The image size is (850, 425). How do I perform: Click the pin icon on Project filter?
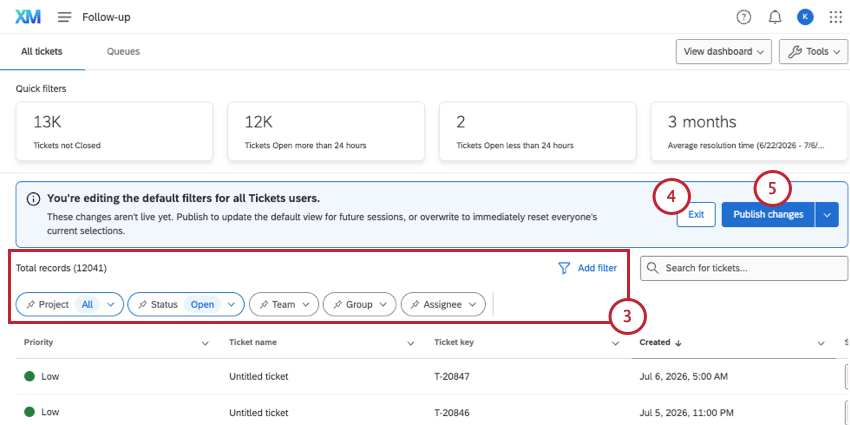(x=31, y=305)
